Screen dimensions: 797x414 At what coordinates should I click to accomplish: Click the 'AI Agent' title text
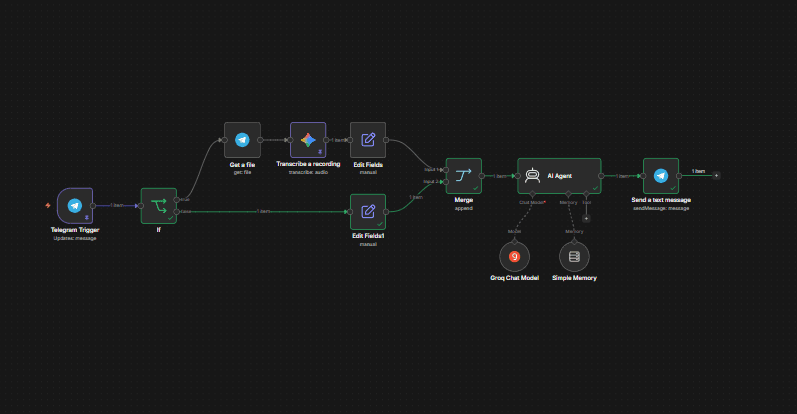point(560,176)
